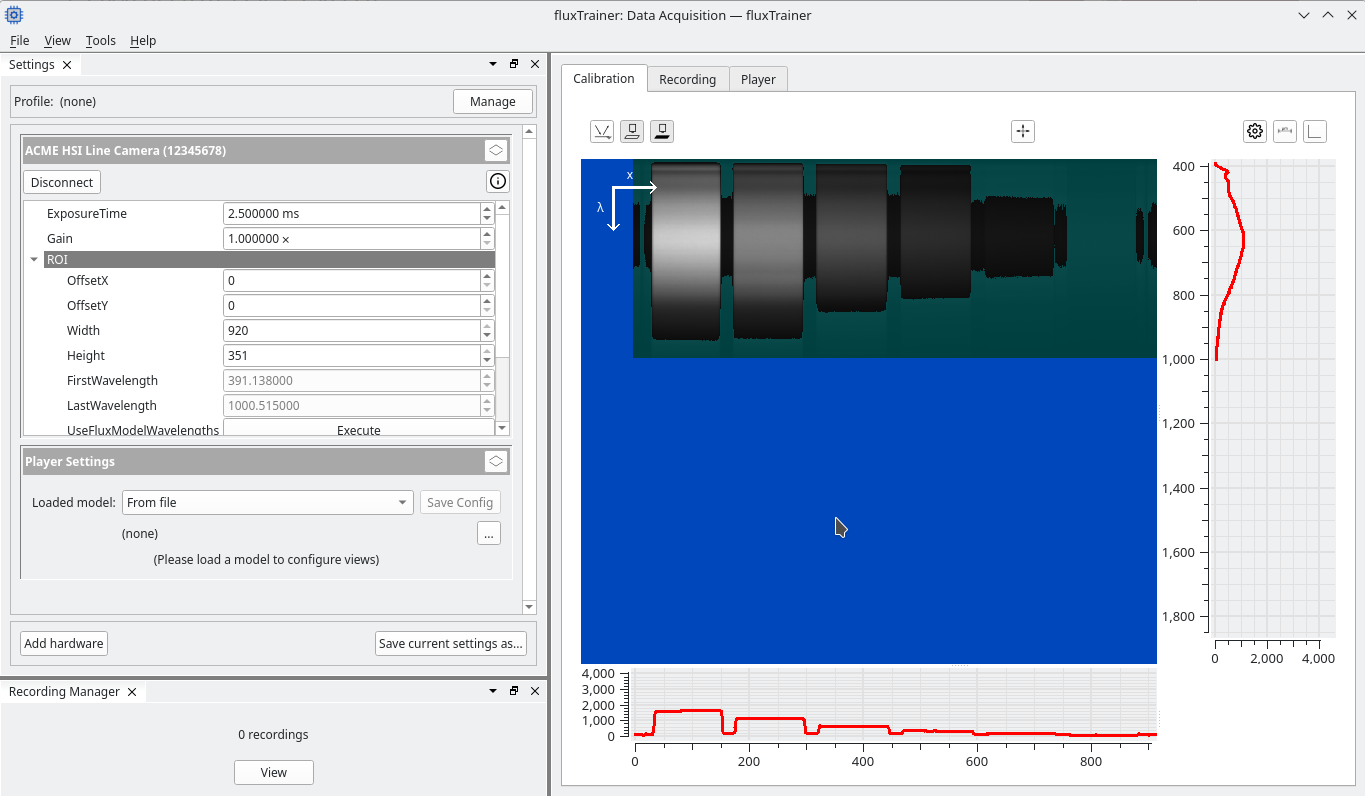Click the '0 recordings' text
Screen dimensions: 1365x796
pyautogui.click(x=273, y=734)
